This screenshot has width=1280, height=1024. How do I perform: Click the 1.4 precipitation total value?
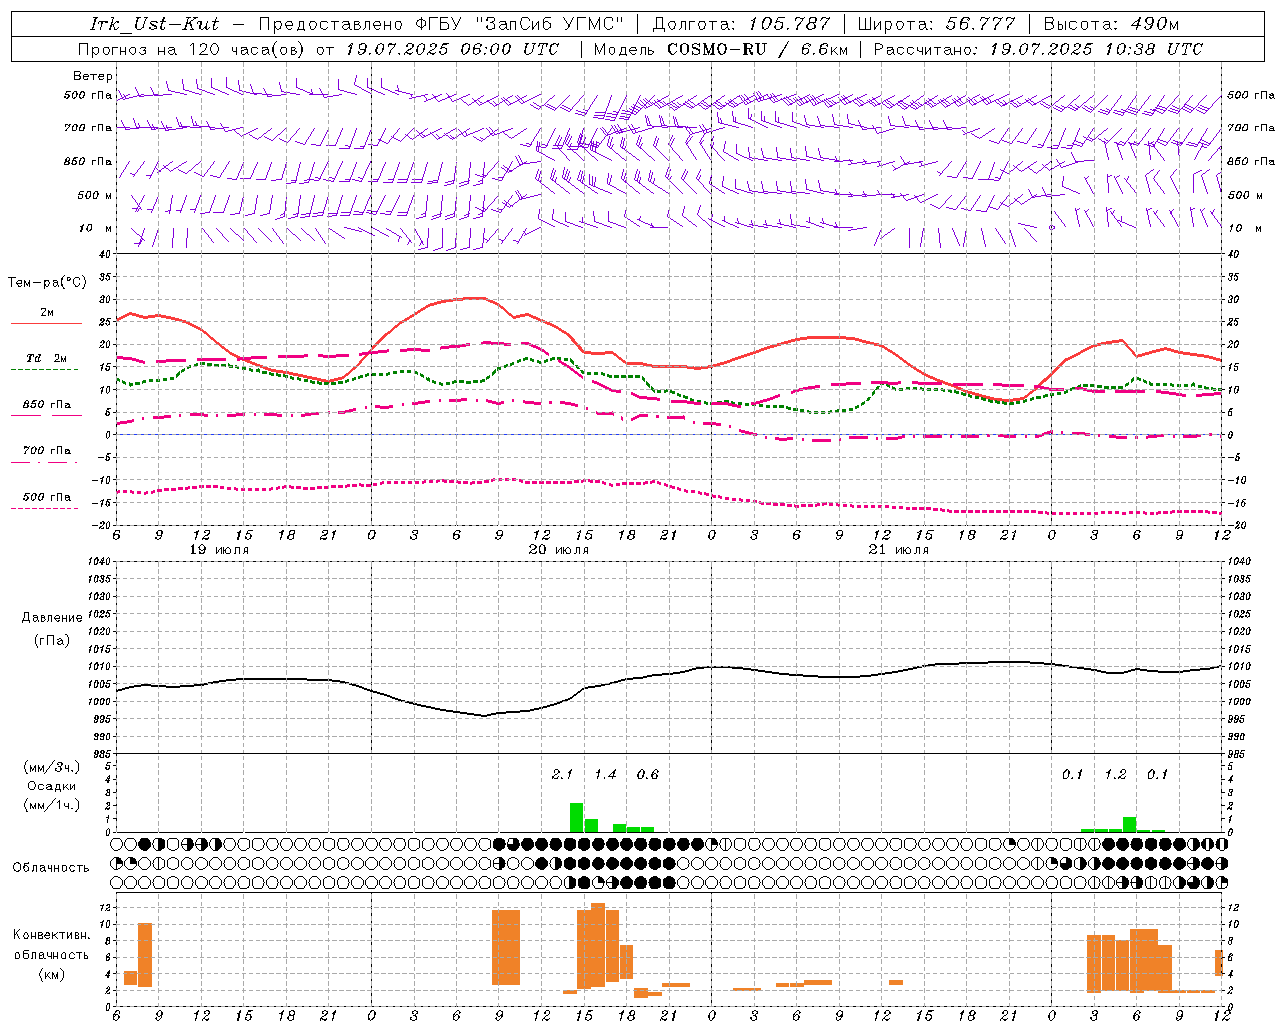605,774
